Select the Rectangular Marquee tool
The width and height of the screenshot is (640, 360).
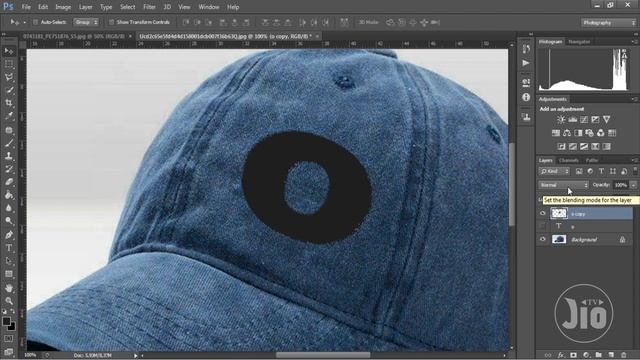(x=9, y=64)
